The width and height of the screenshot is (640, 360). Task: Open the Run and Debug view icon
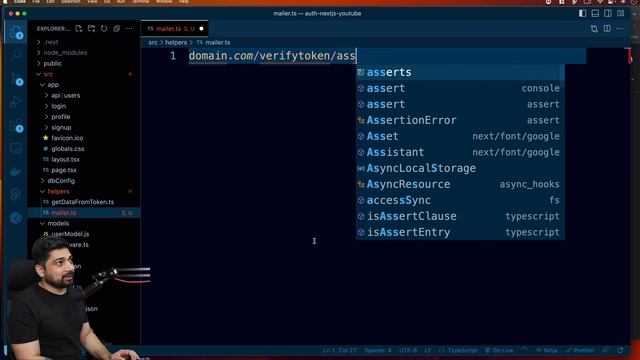pos(16,102)
